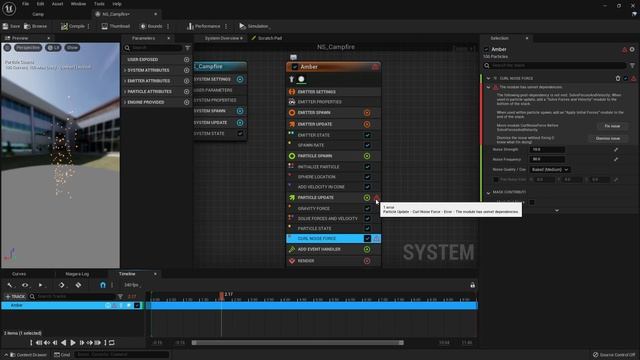Toggle the Bounds display button

pos(151,26)
